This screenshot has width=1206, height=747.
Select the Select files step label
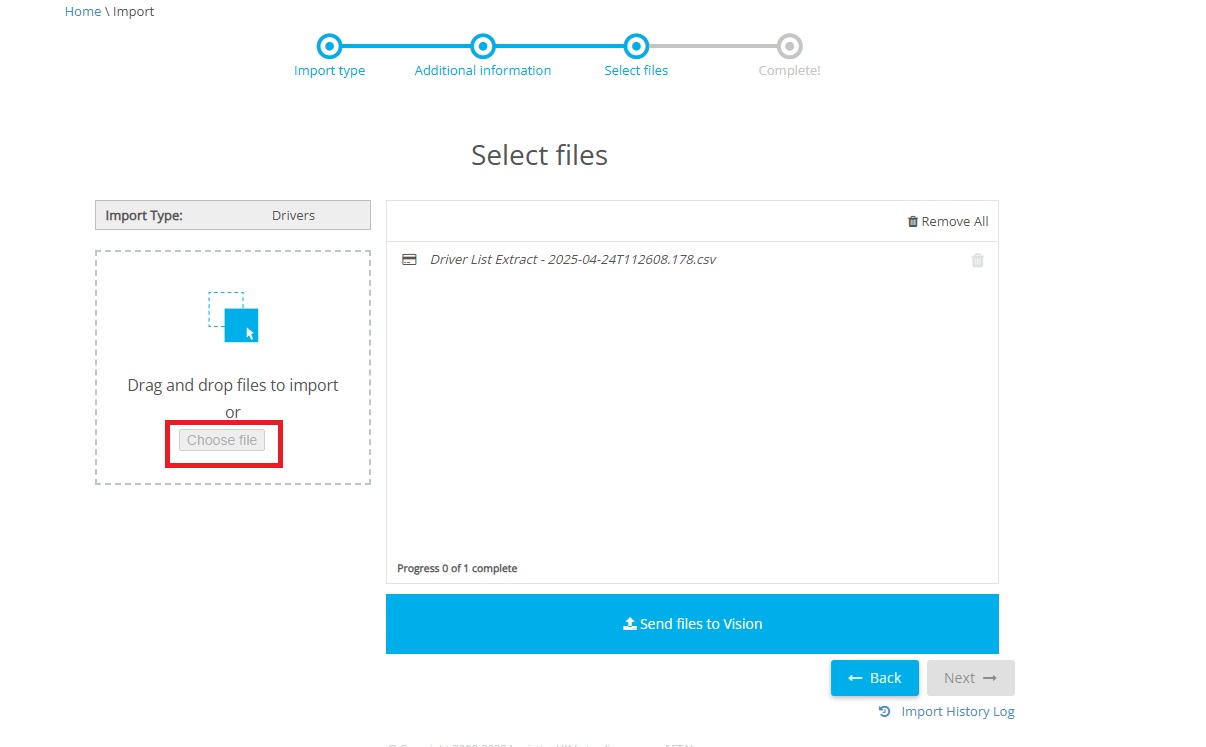(636, 71)
